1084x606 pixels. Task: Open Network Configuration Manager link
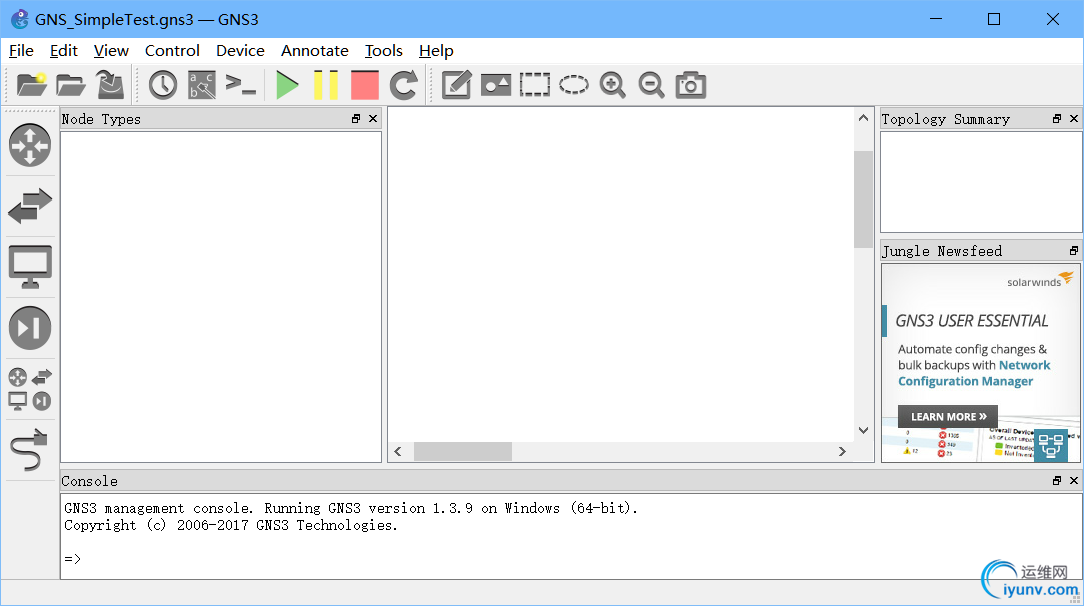click(974, 373)
